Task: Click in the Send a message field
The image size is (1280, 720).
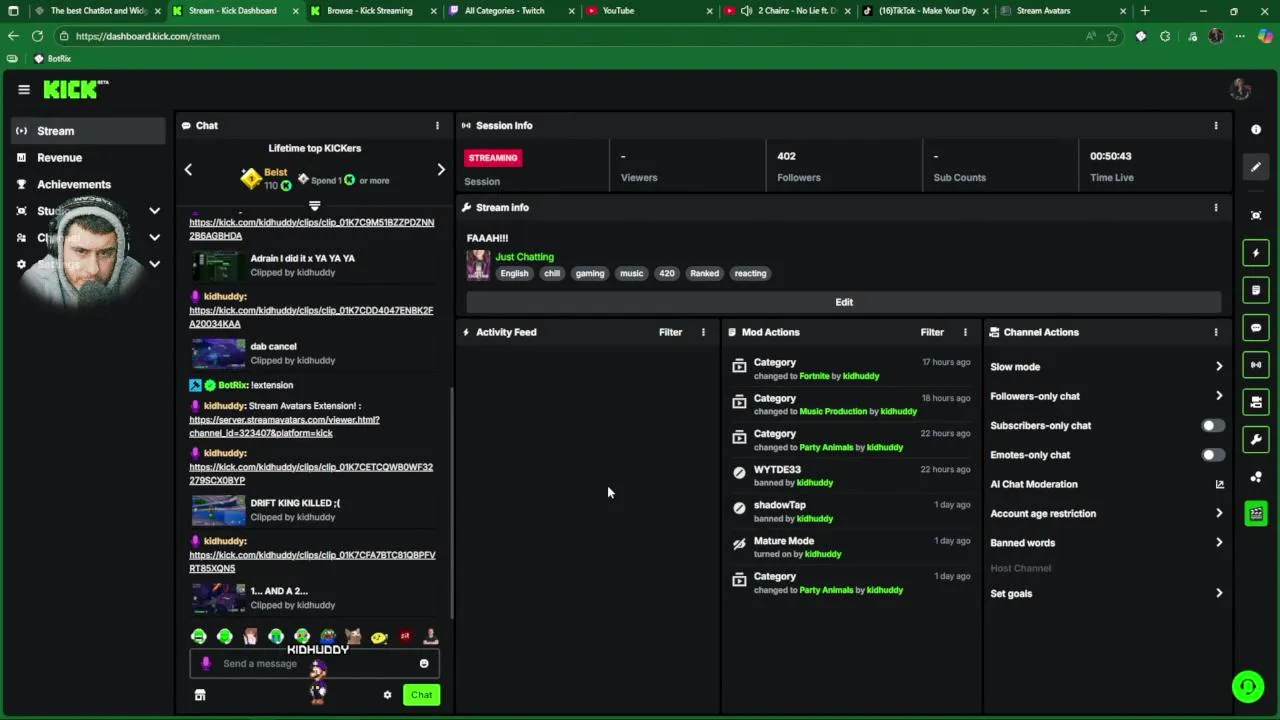Action: tap(315, 664)
